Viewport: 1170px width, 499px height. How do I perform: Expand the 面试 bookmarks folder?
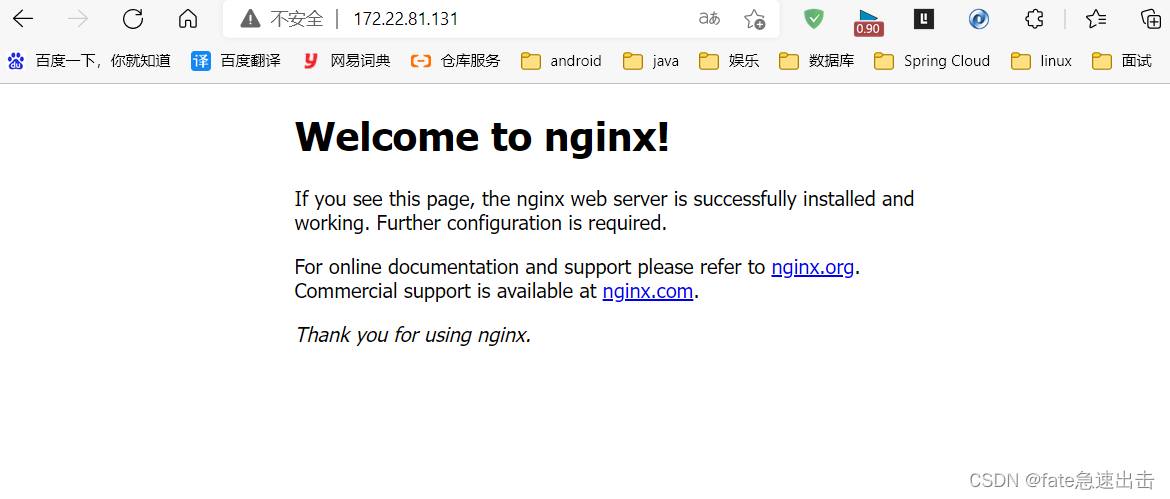1121,61
